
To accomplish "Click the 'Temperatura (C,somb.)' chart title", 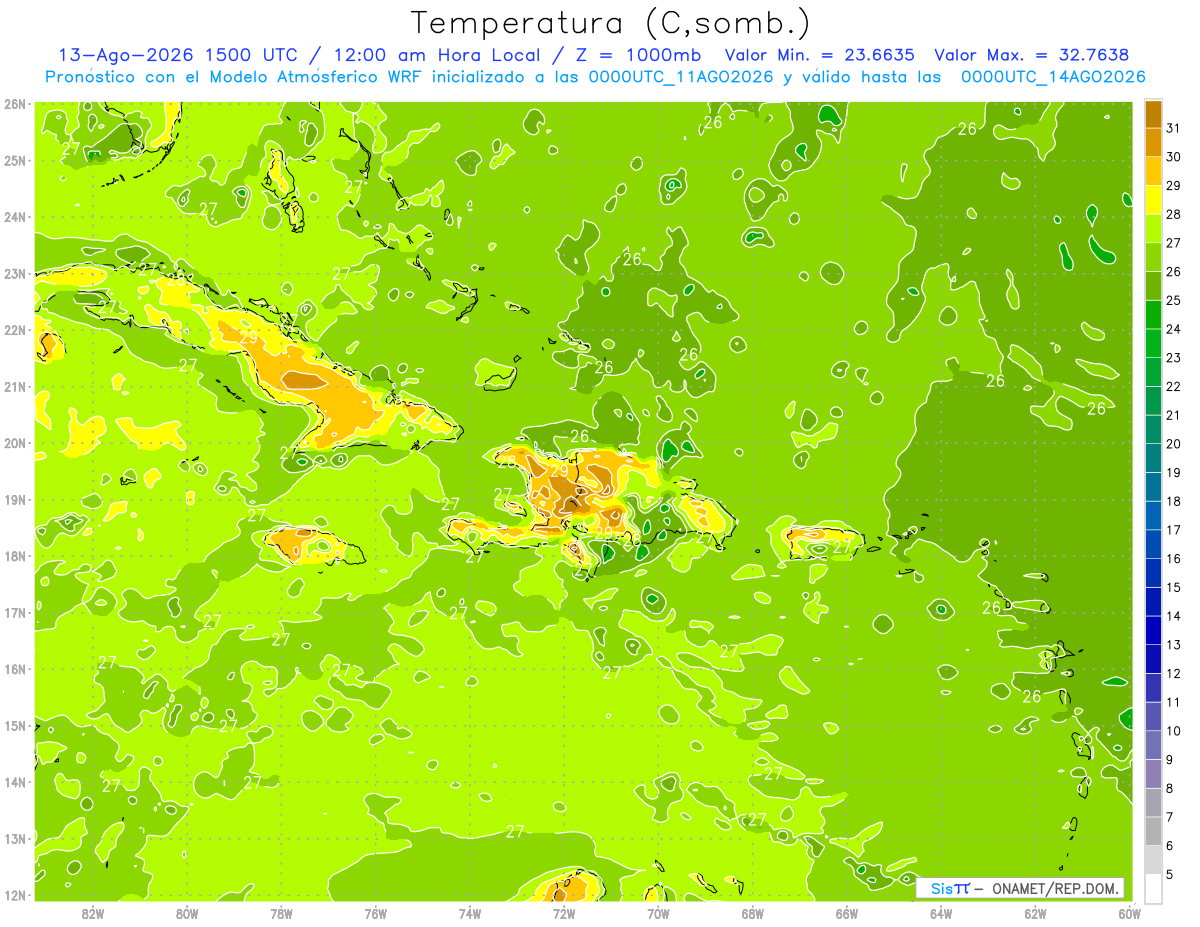I will 611,23.
